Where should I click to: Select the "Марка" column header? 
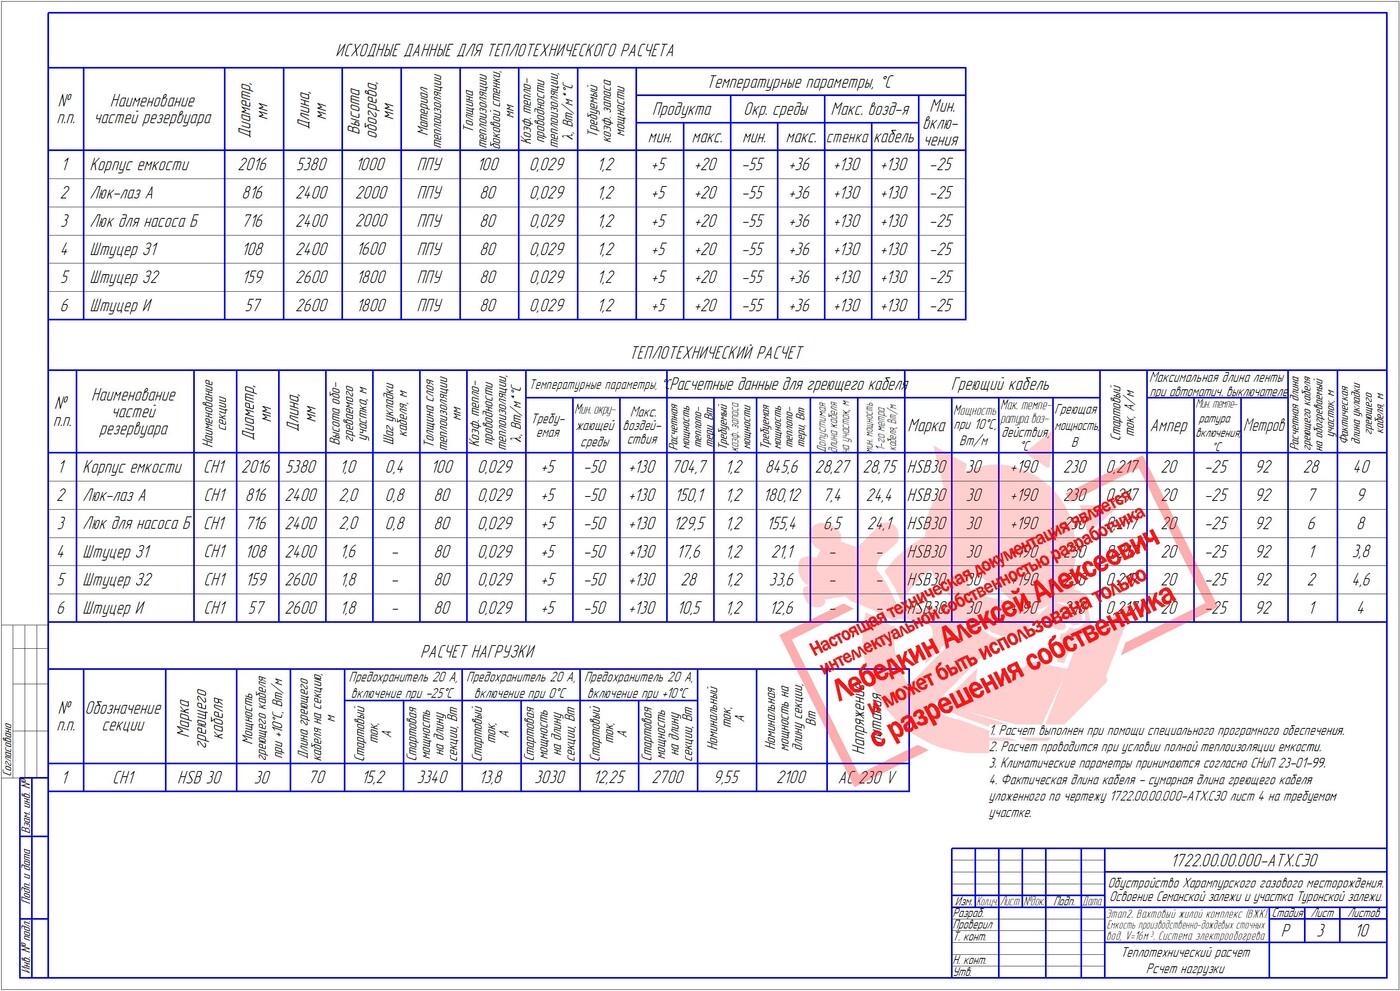point(926,426)
